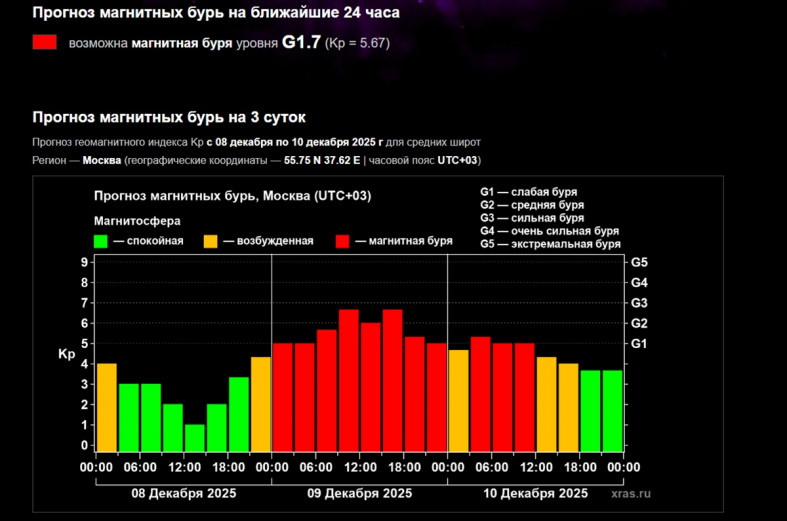Click the red storm alert indicator square
Screen dimensions: 787x521
pos(44,43)
